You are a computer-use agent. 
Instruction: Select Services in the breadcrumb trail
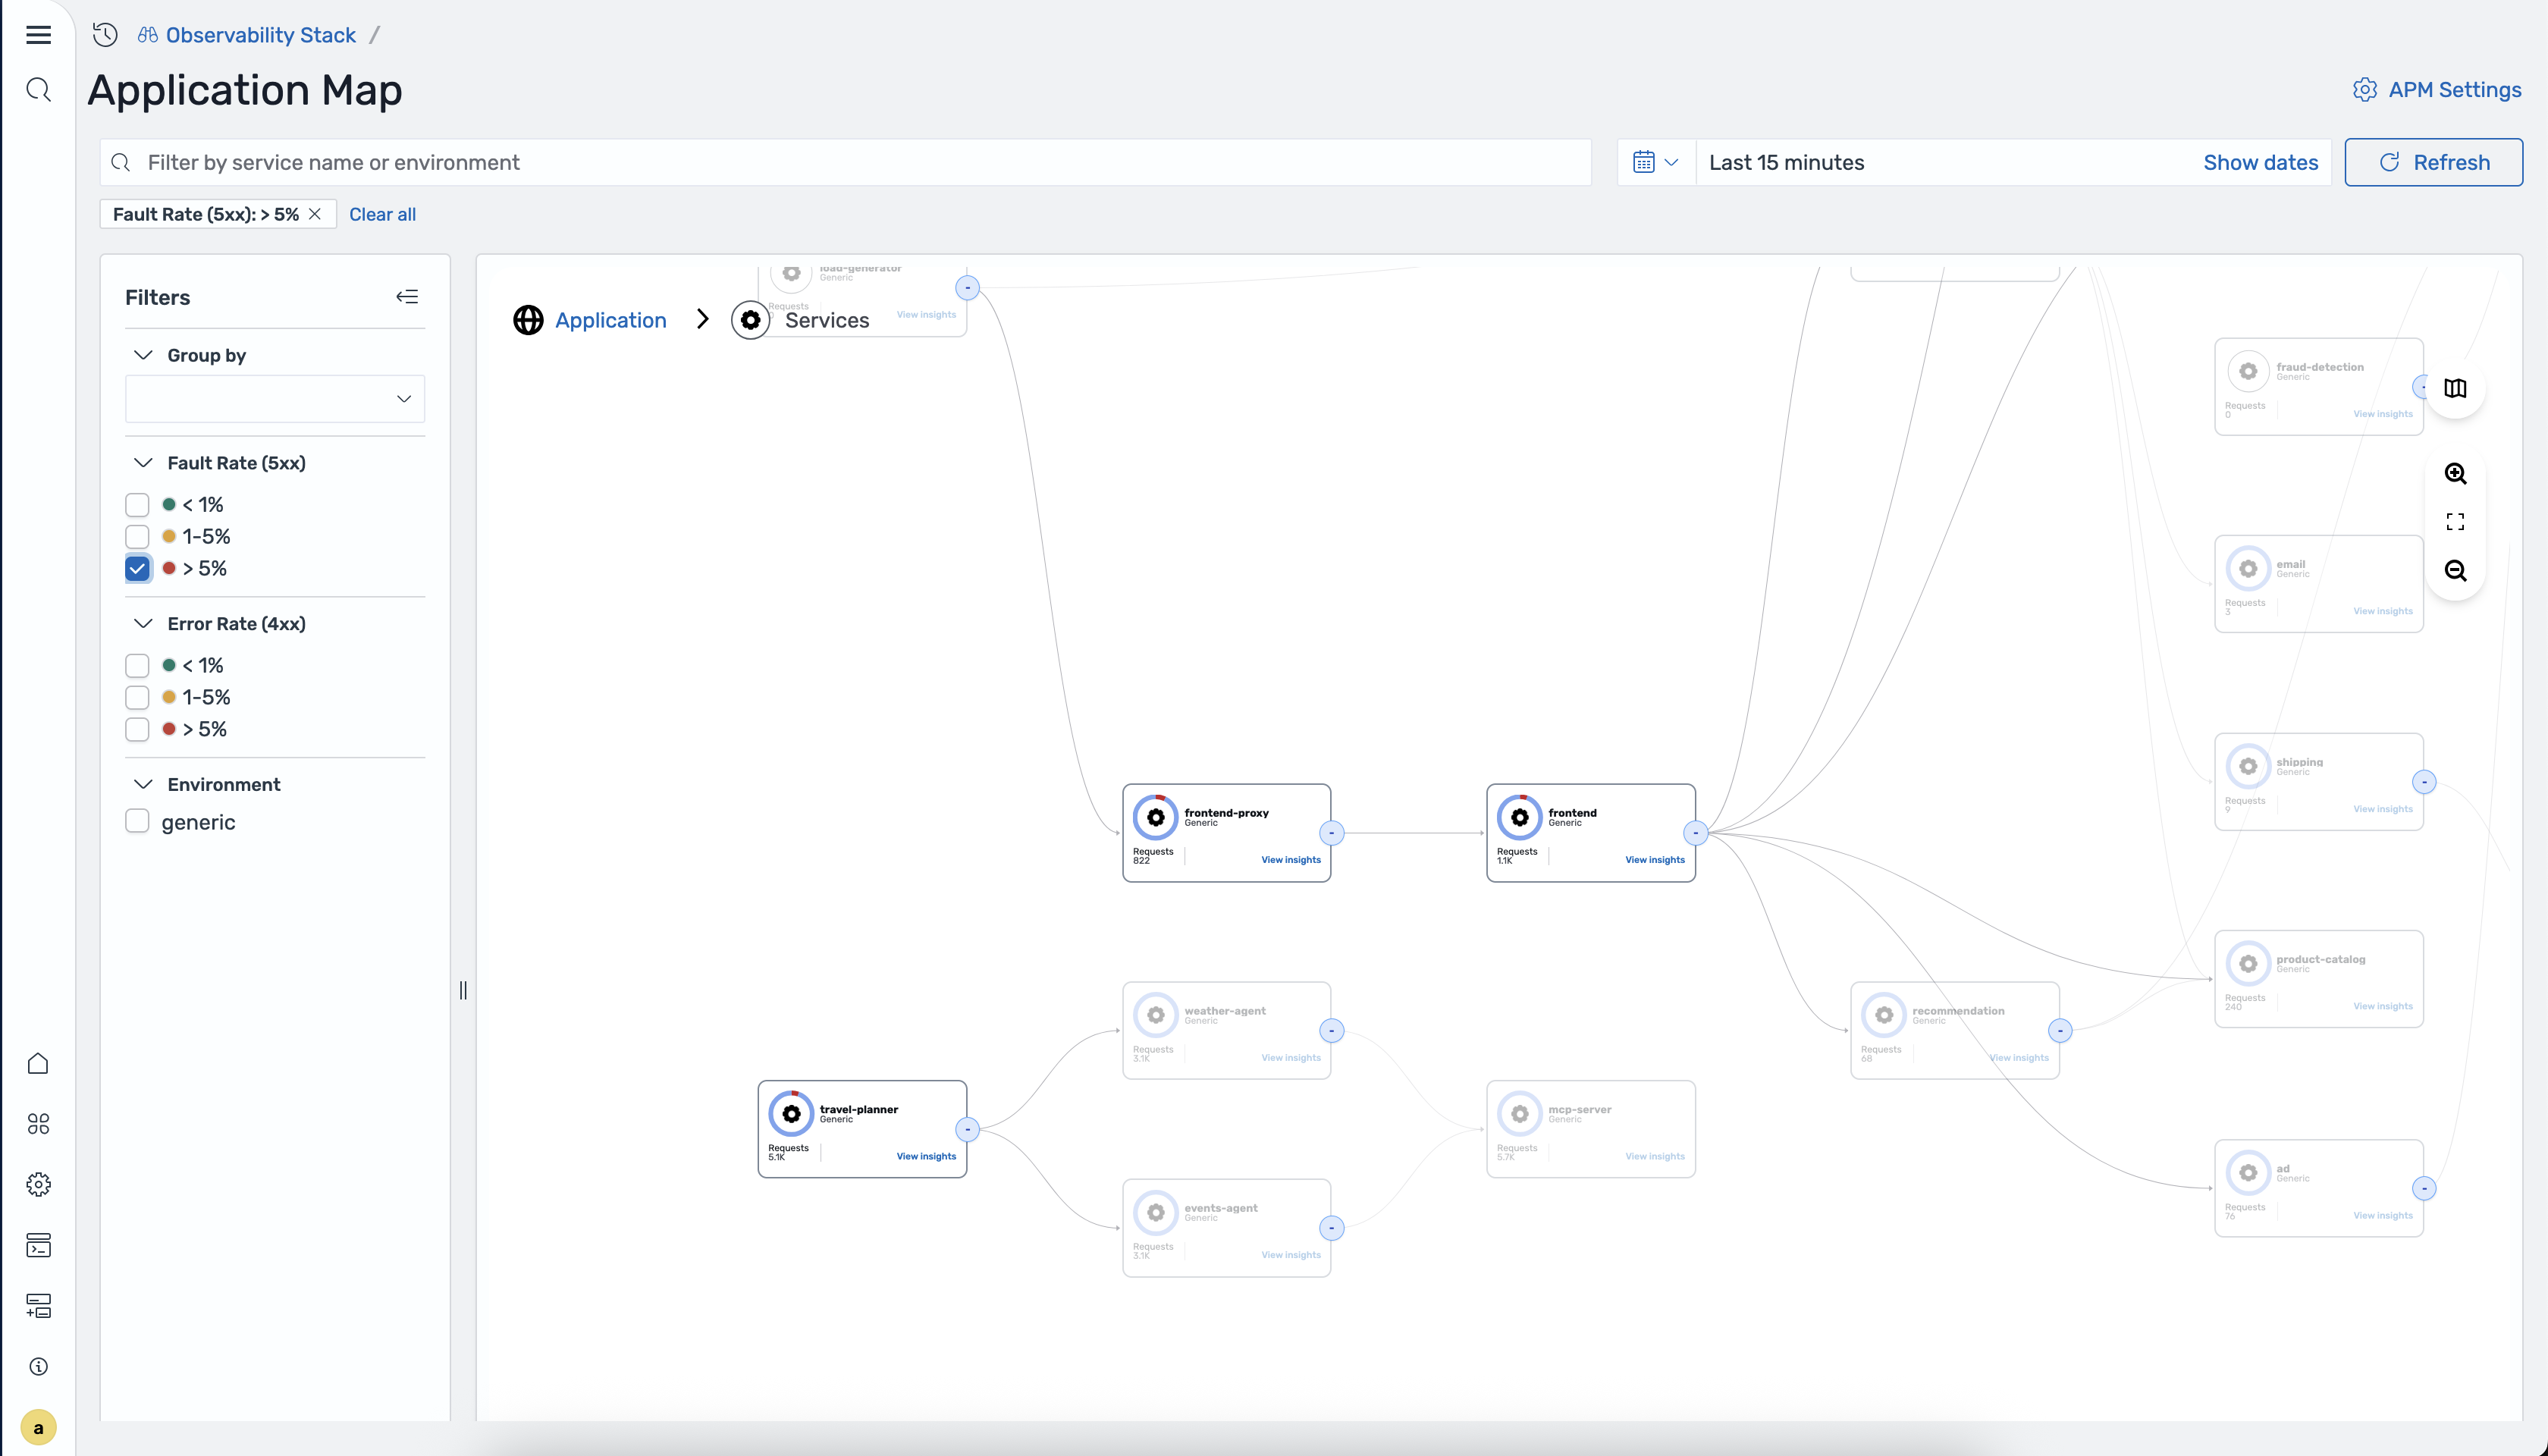[827, 319]
